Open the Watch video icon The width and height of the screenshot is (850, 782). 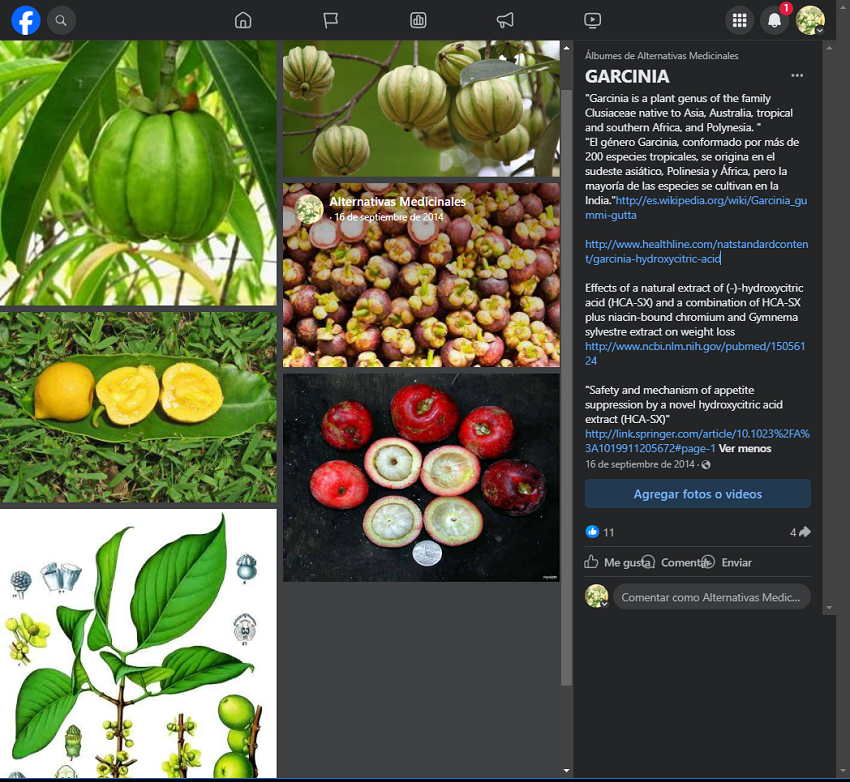[592, 20]
